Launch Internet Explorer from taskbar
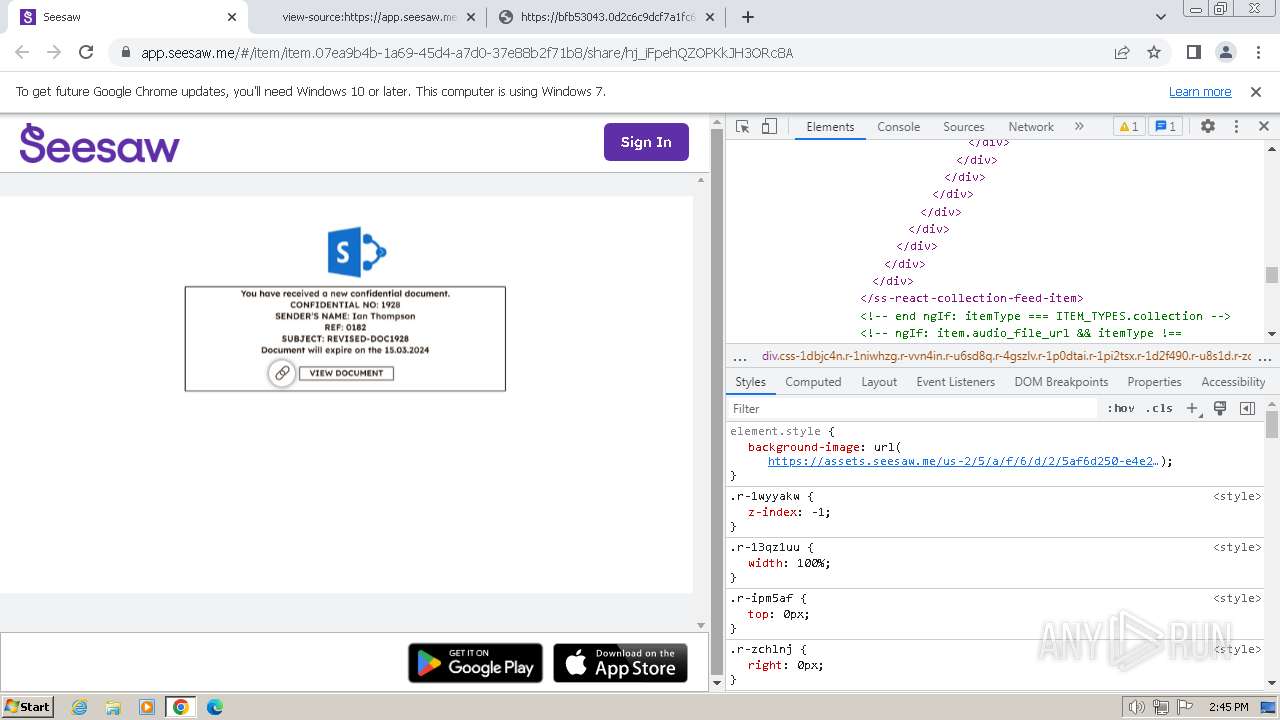 pos(80,707)
